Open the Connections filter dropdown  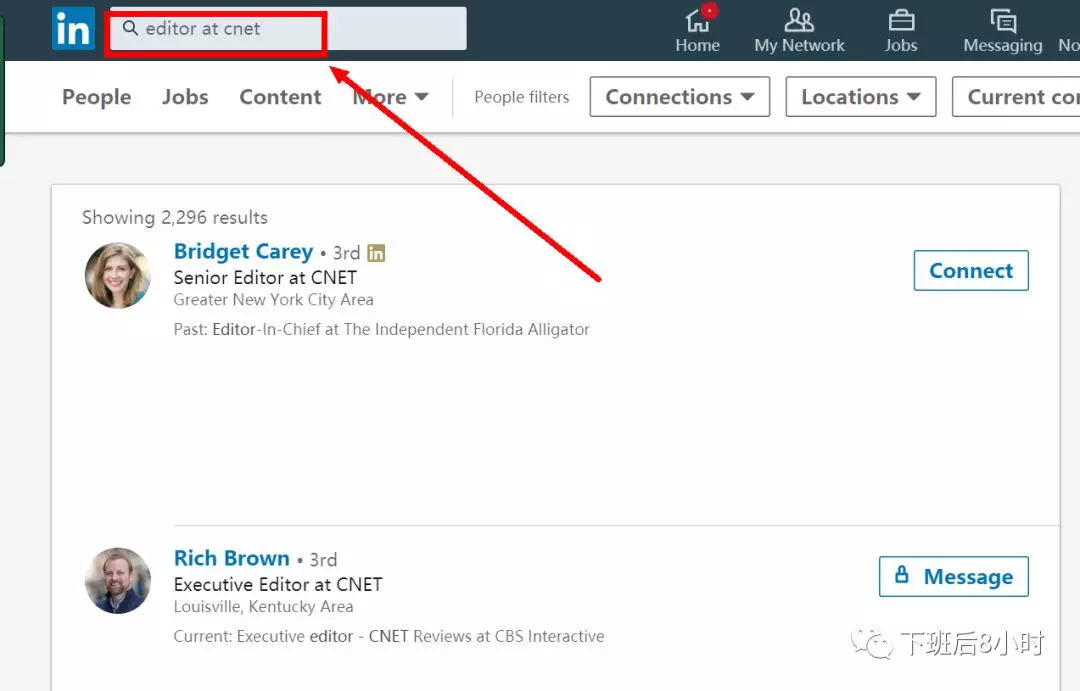tap(680, 96)
